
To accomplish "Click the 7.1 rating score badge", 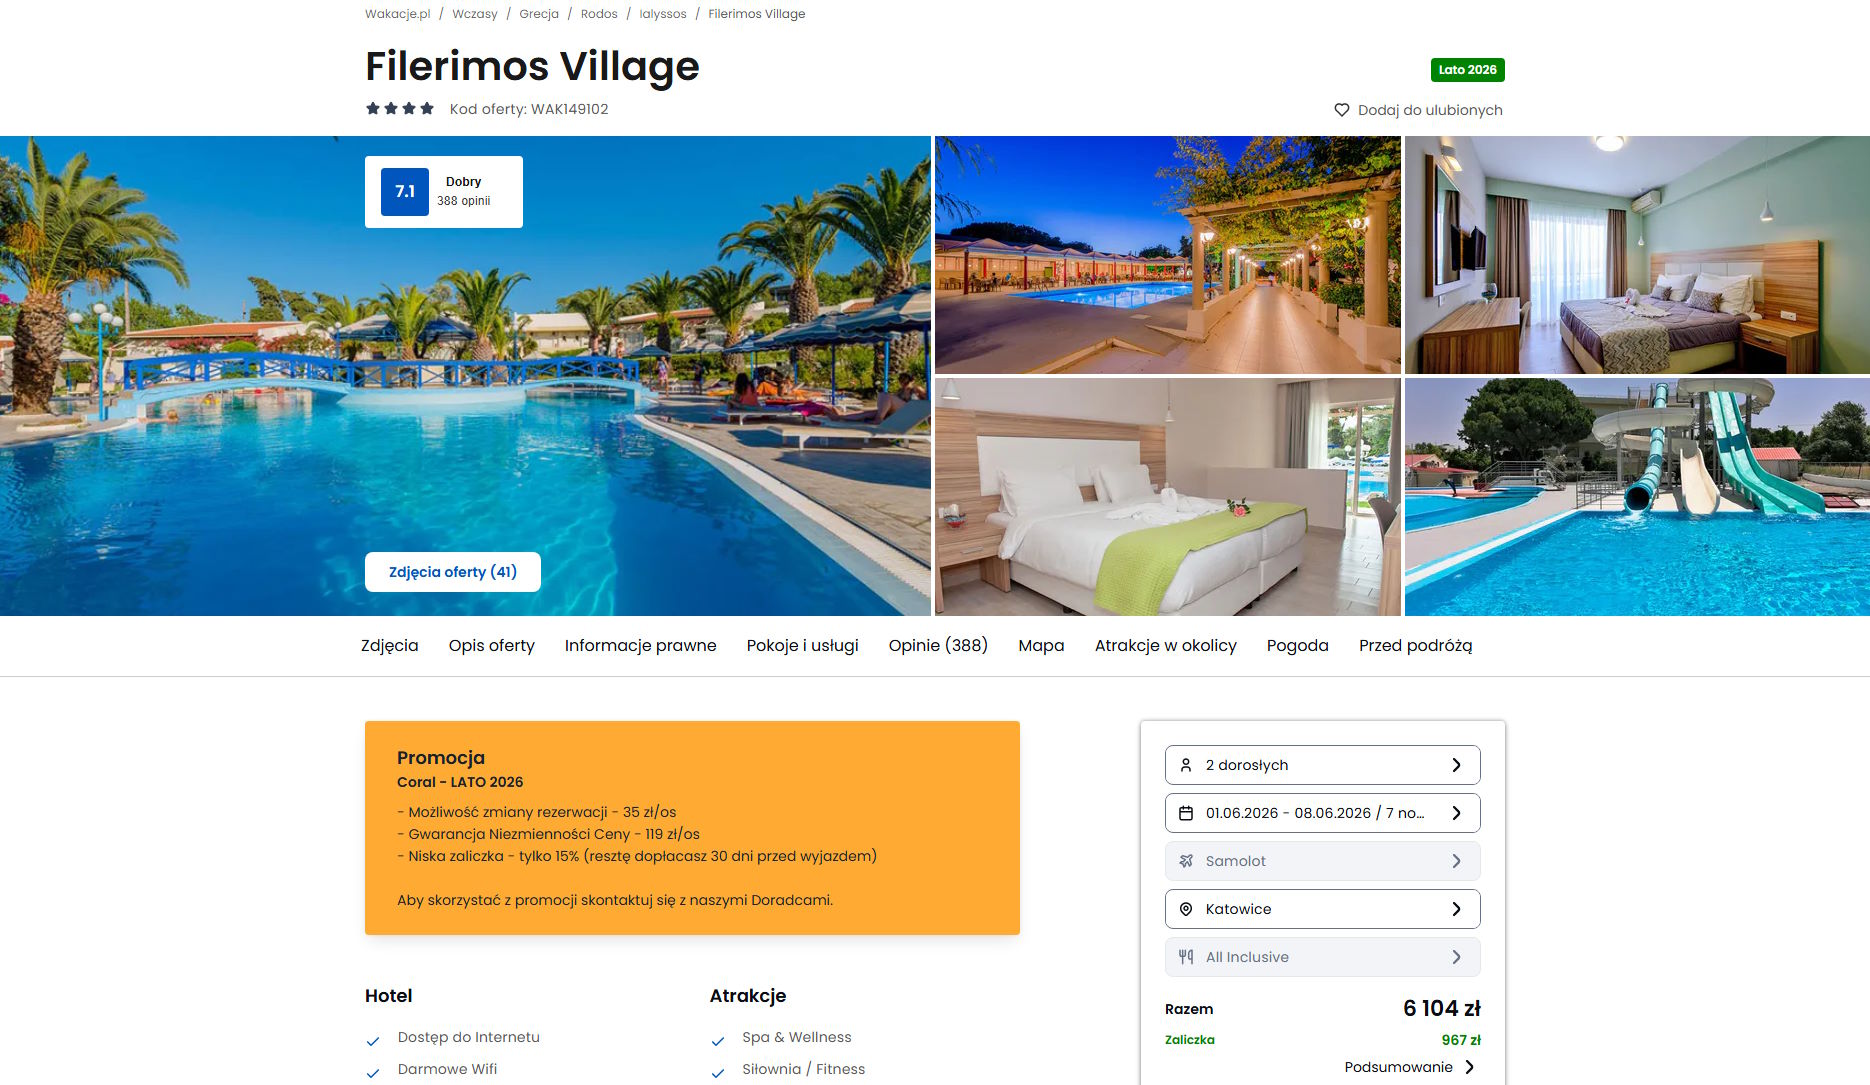I will [x=405, y=192].
